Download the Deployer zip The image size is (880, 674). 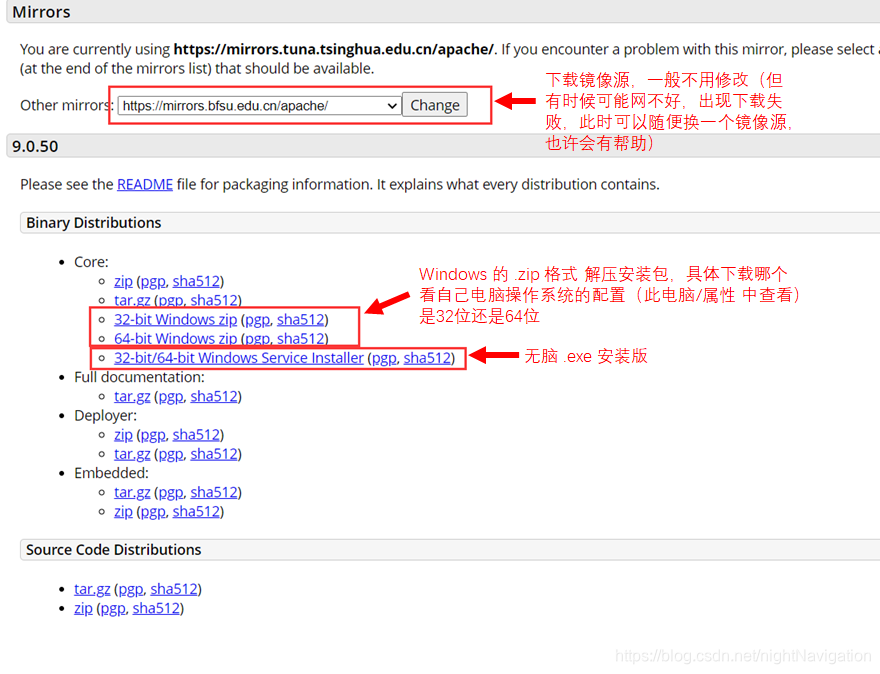point(123,435)
